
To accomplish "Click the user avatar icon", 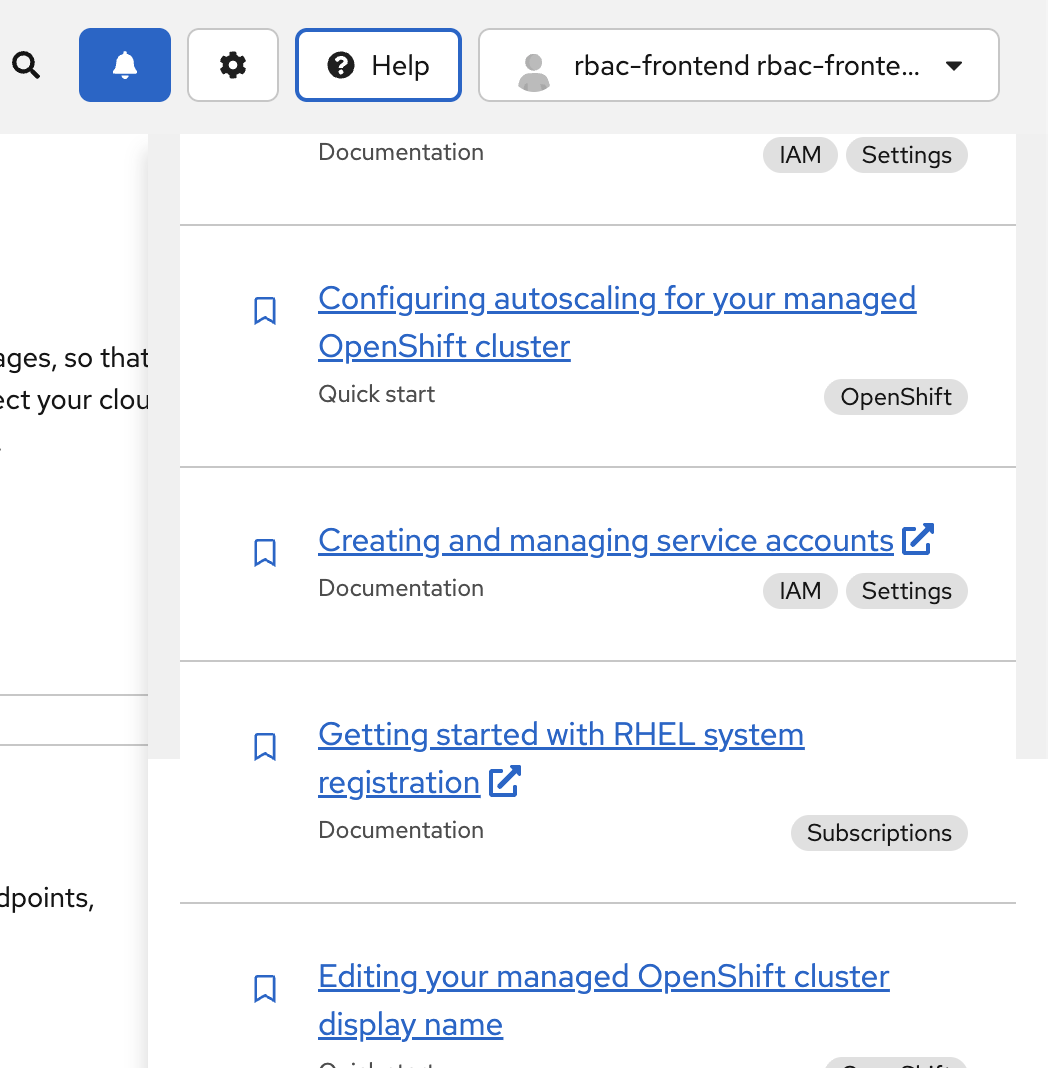I will (534, 68).
